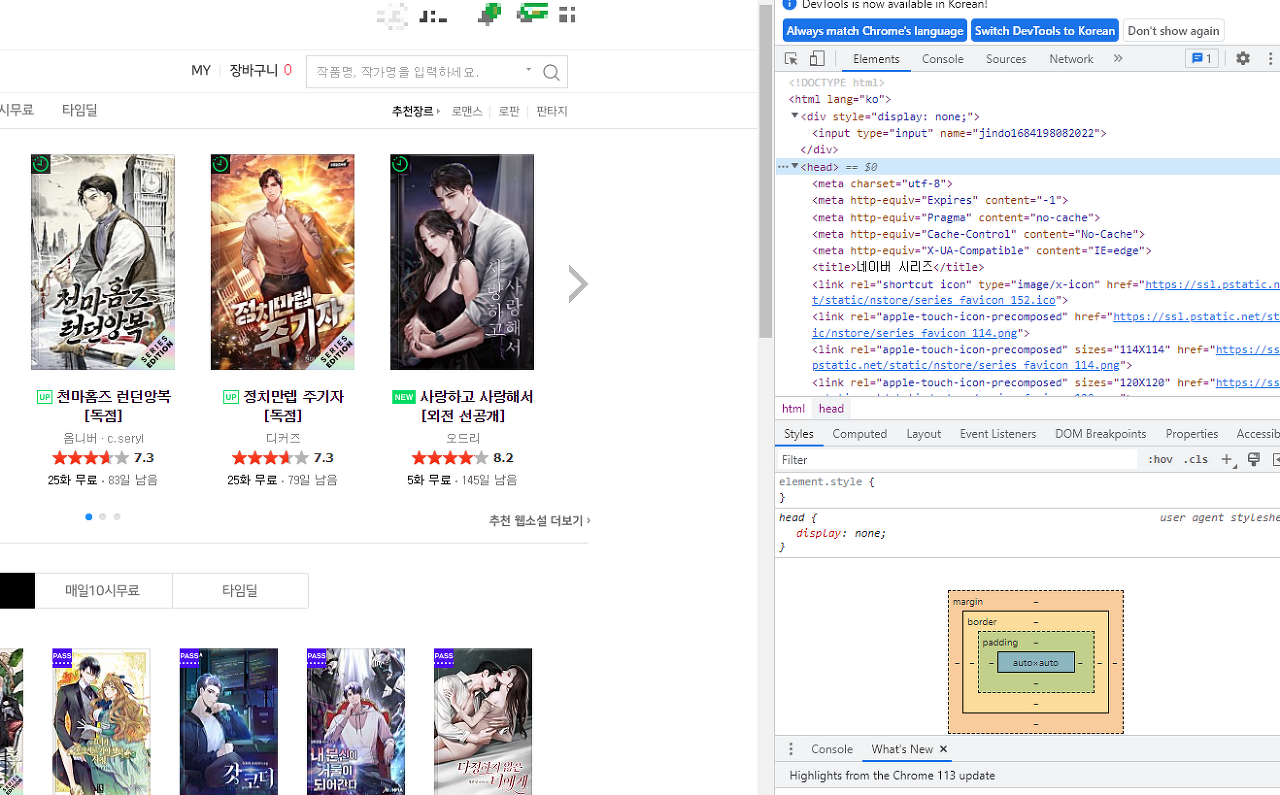Click the search input field
Image resolution: width=1280 pixels, height=795 pixels.
coord(414,72)
